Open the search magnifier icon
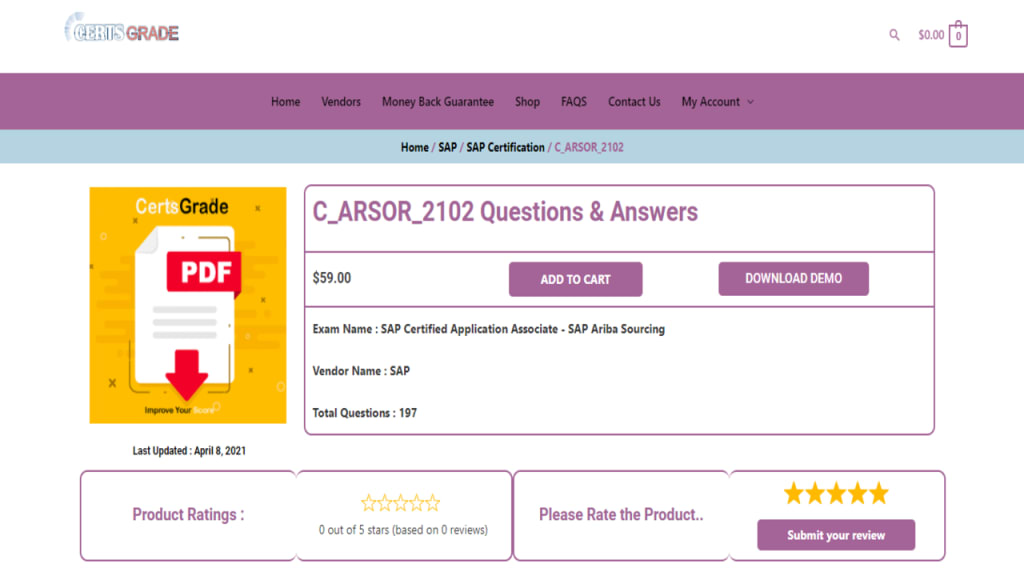The height and width of the screenshot is (576, 1024). coord(894,35)
